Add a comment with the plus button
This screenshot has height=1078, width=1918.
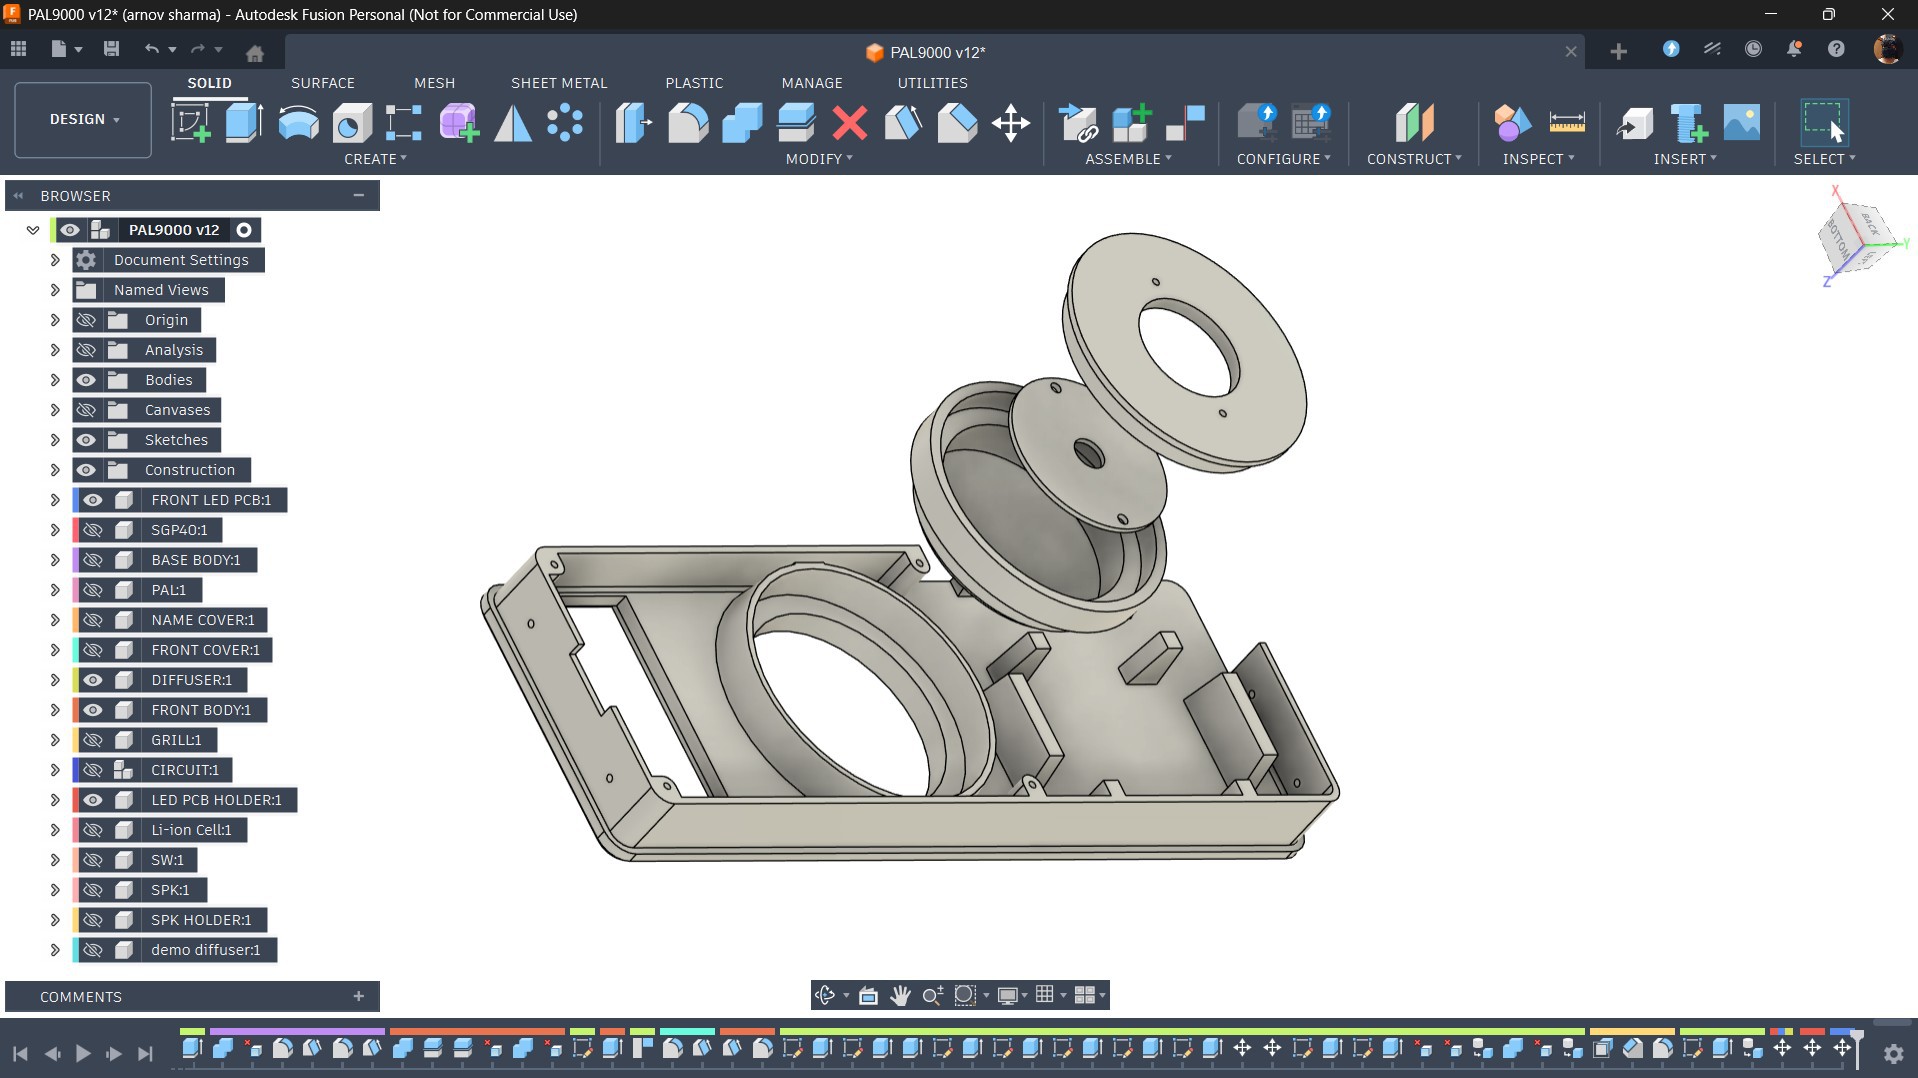click(x=358, y=996)
